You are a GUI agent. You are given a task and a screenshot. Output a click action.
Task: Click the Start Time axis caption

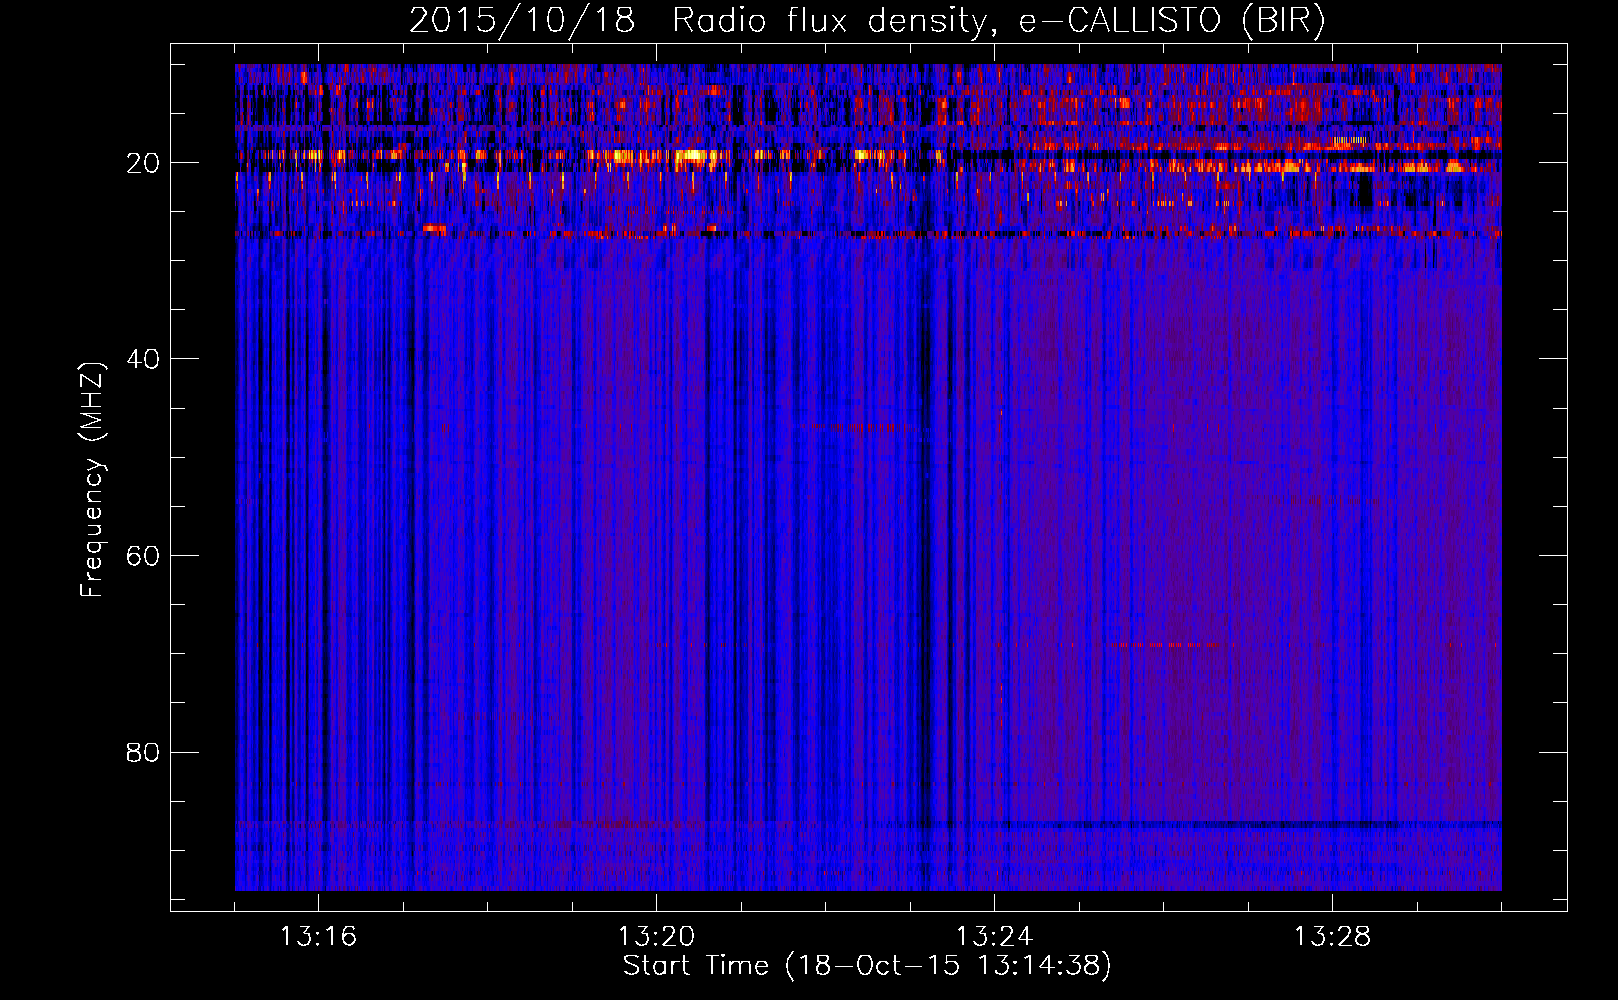point(866,966)
